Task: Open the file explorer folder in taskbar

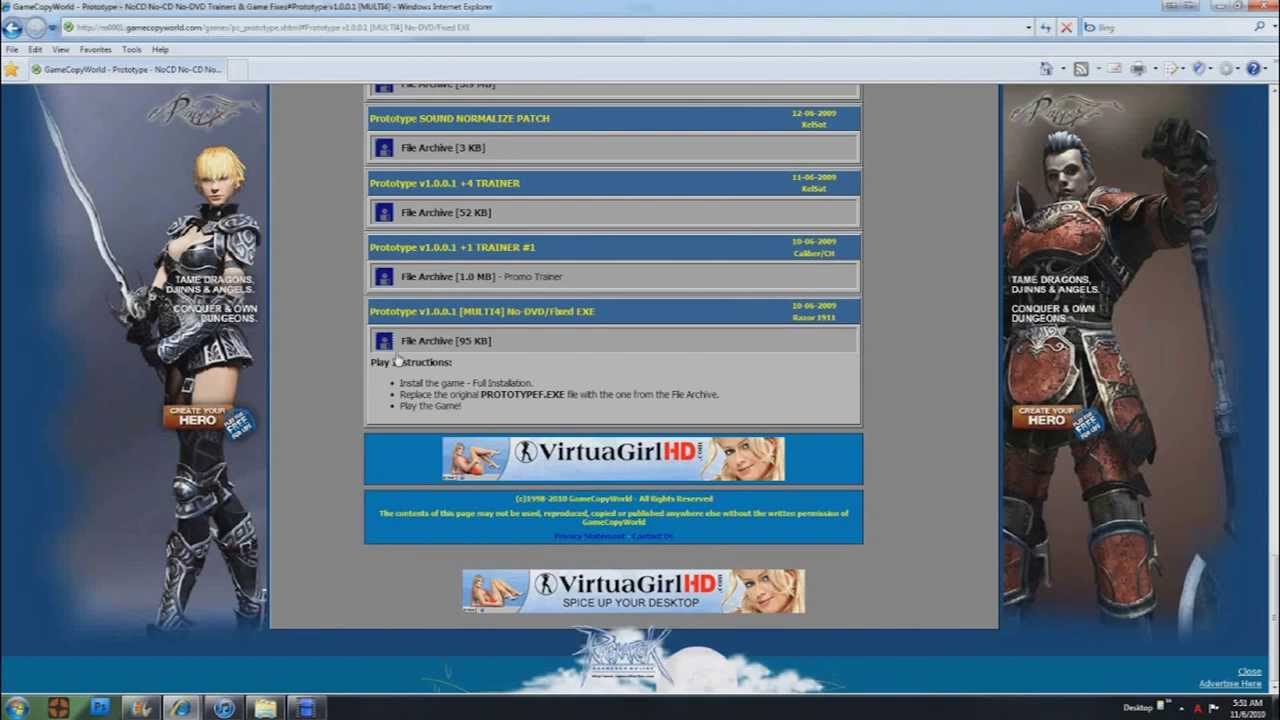Action: (265, 708)
